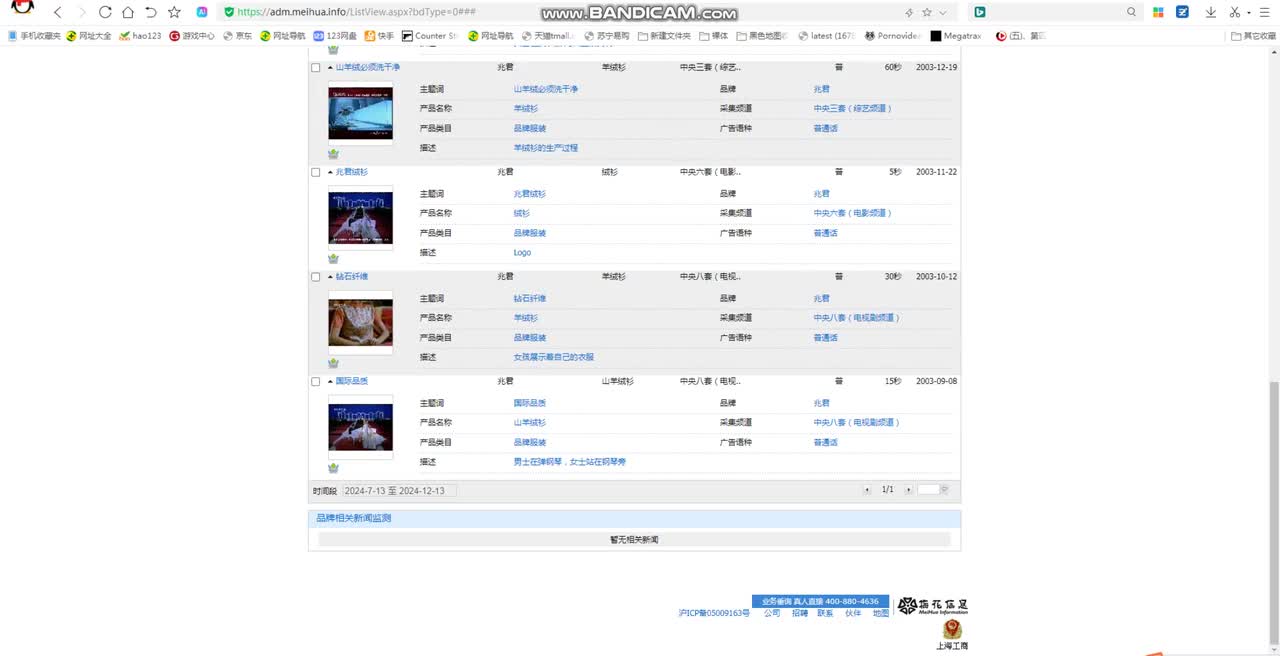
Task: Open the address bar dropdown chevron
Action: click(942, 12)
